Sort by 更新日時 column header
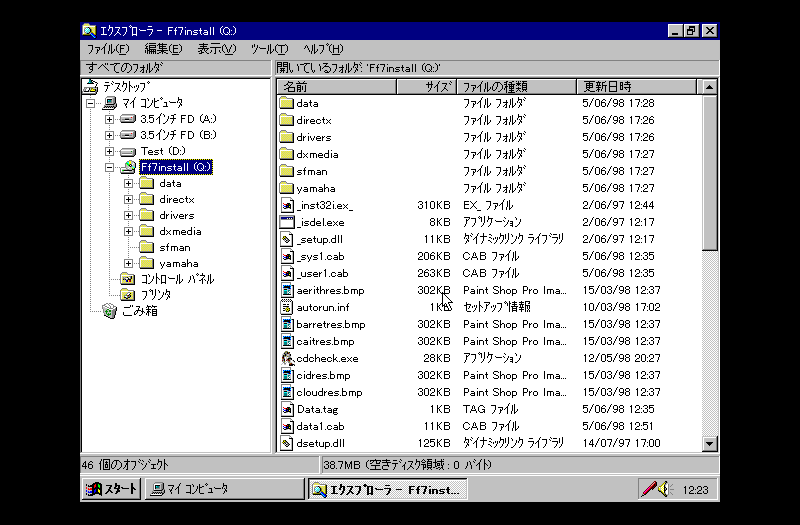The height and width of the screenshot is (525, 800). point(636,87)
